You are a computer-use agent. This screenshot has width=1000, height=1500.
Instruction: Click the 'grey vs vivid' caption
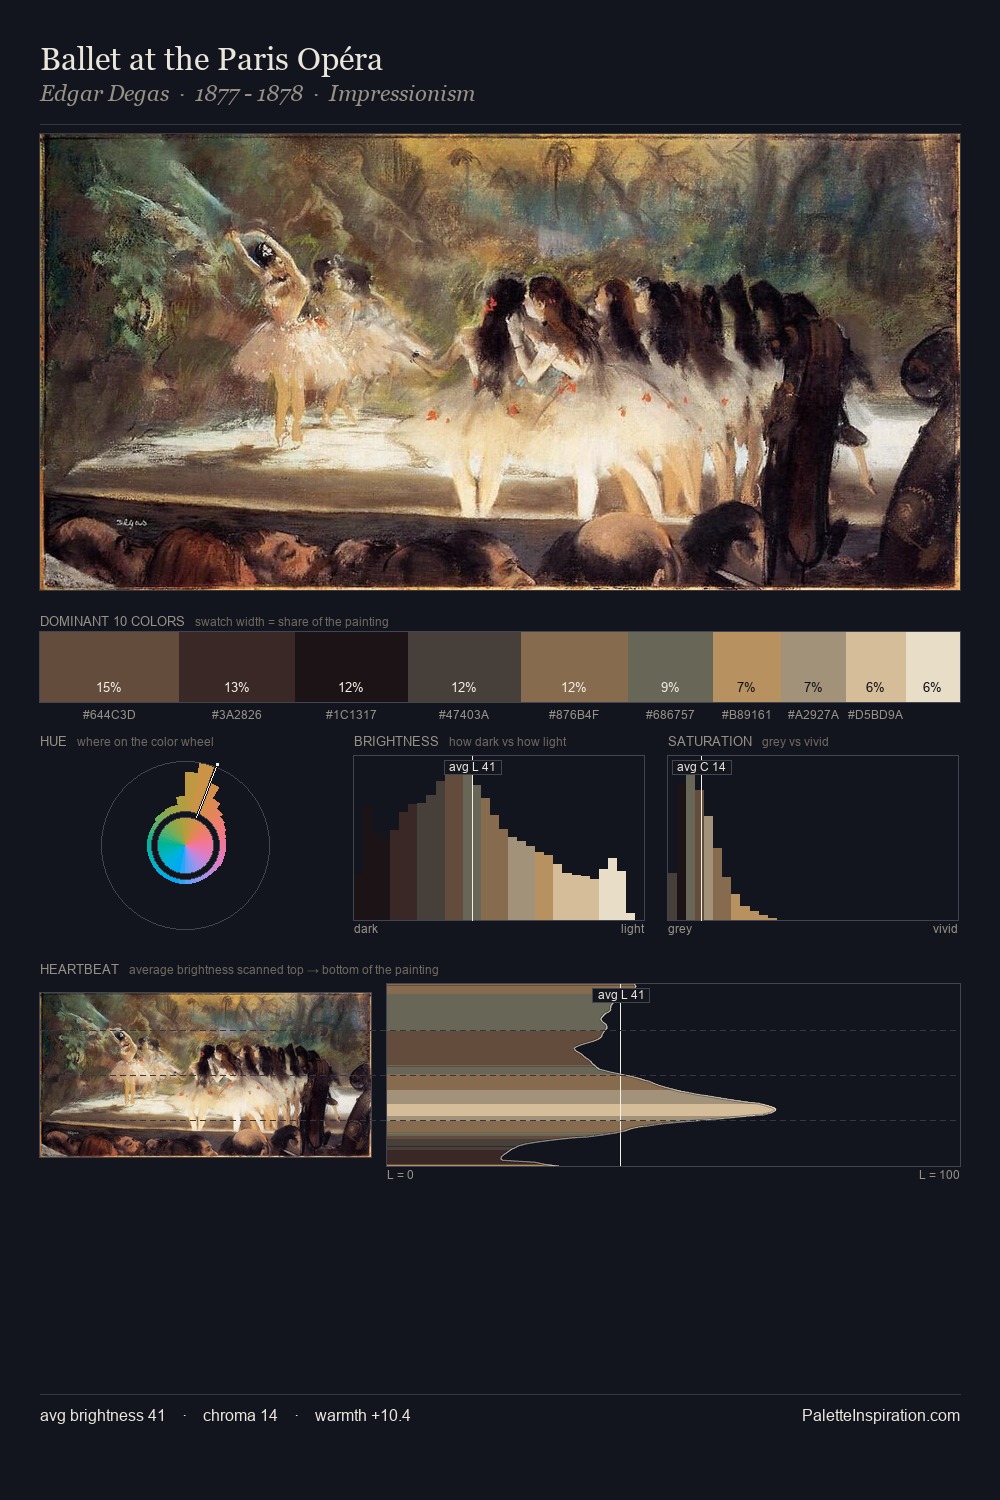tap(795, 742)
